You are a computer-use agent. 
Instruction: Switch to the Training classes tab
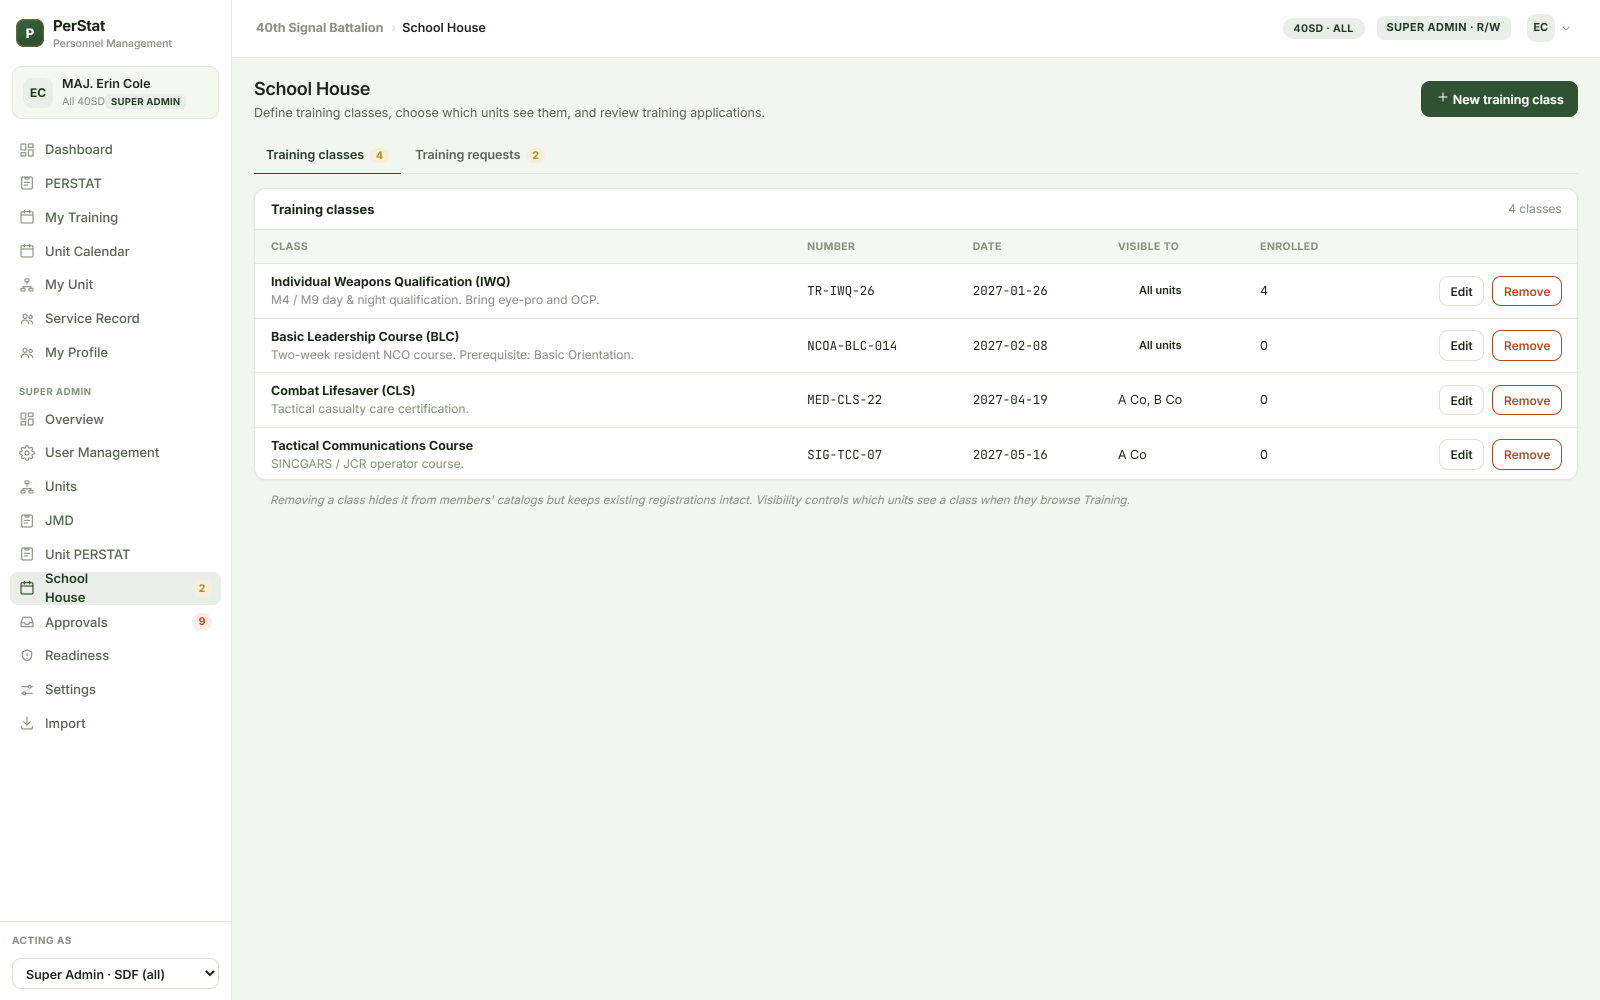pos(327,155)
